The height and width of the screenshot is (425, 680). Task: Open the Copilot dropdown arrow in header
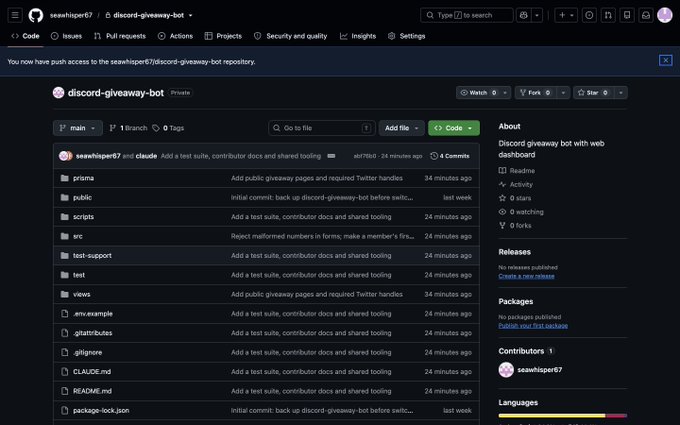537,15
